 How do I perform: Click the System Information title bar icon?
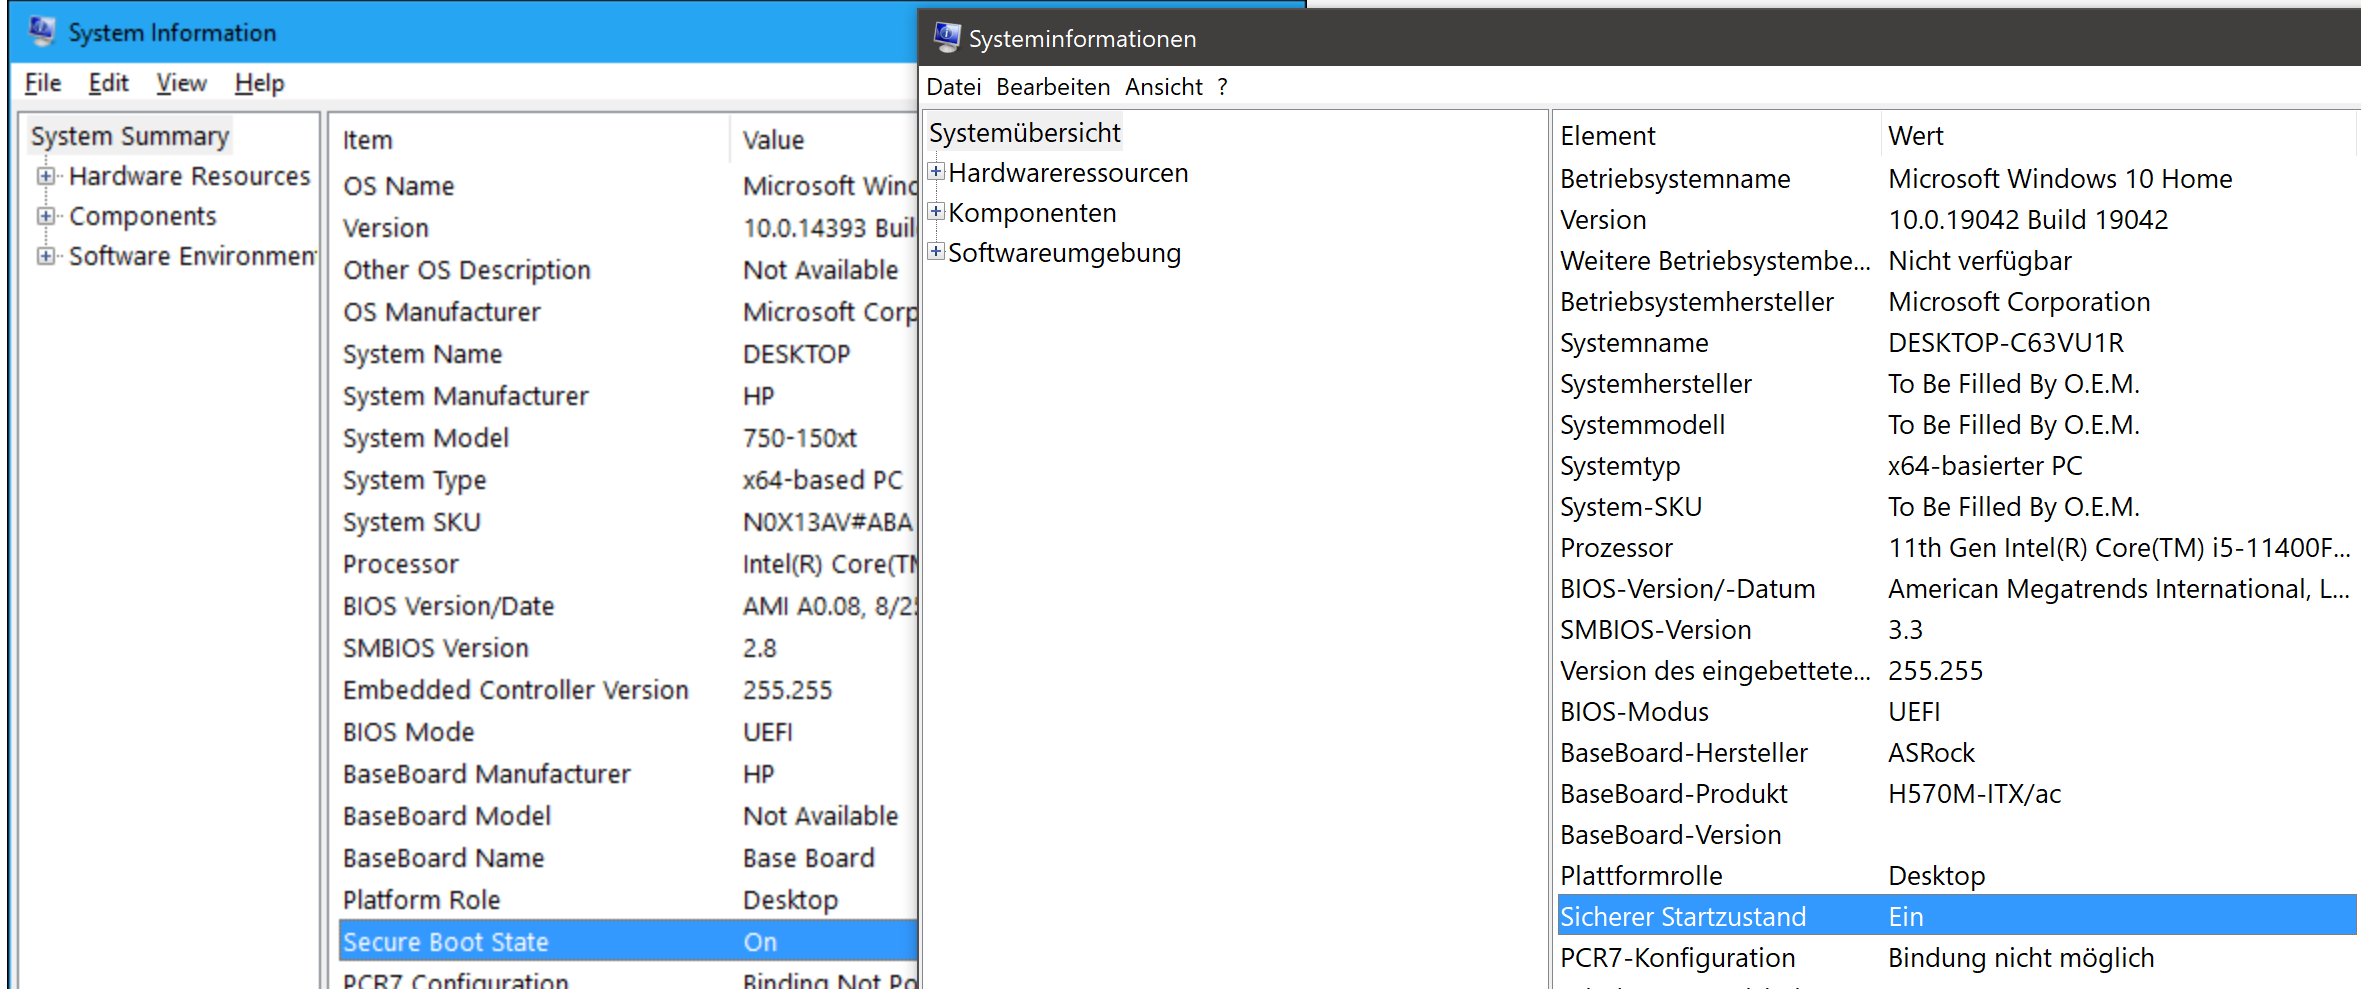pyautogui.click(x=41, y=31)
